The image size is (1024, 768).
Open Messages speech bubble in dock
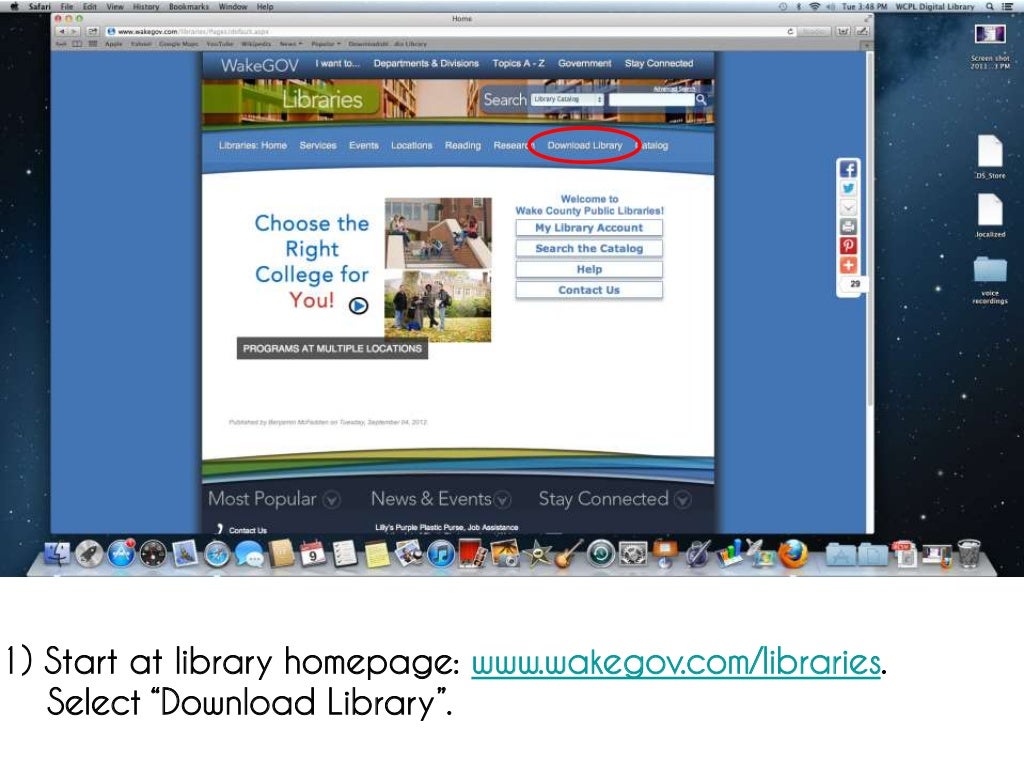[x=249, y=556]
